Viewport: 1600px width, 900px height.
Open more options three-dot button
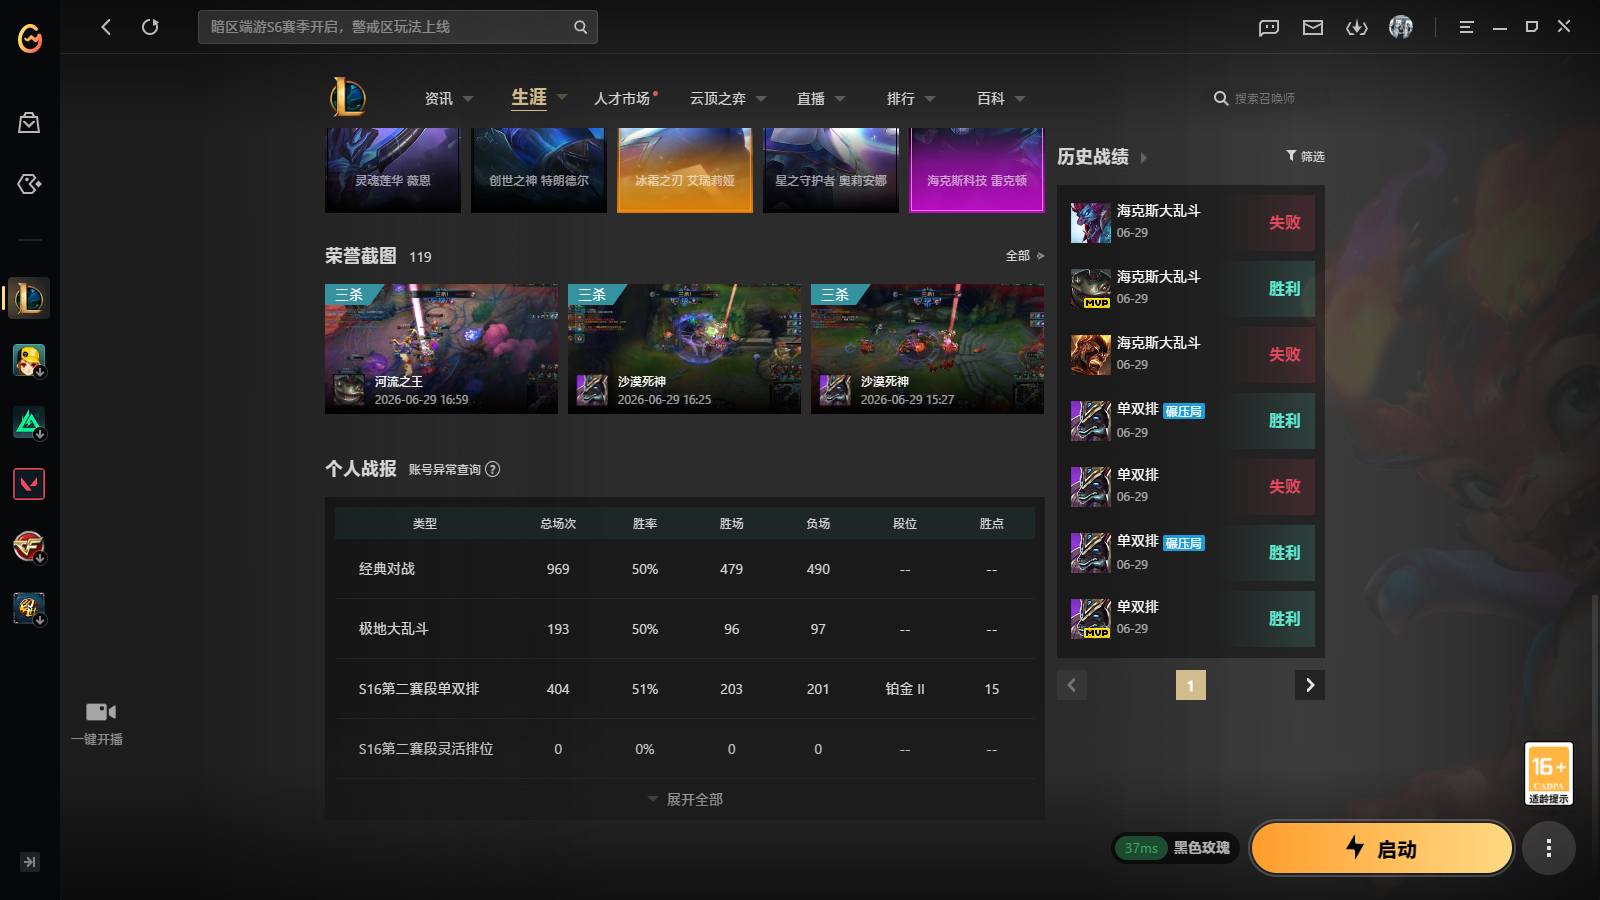click(1549, 849)
